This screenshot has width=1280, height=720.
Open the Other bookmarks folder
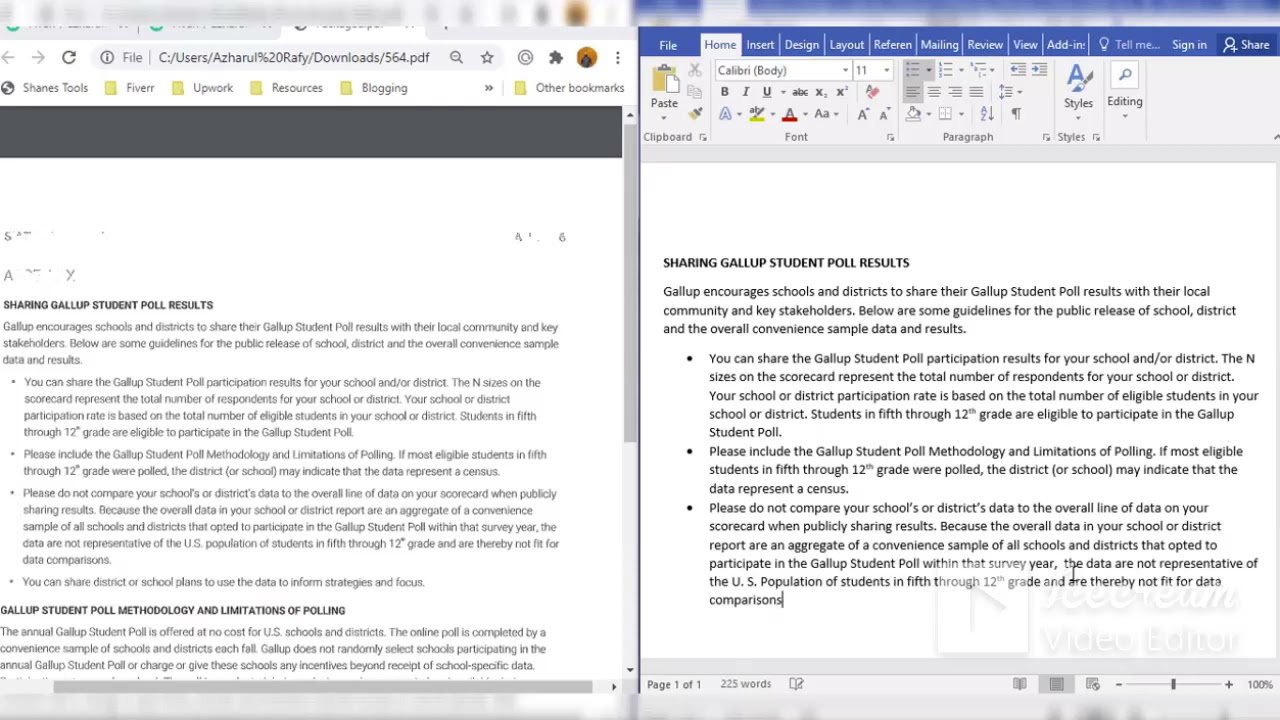click(569, 88)
